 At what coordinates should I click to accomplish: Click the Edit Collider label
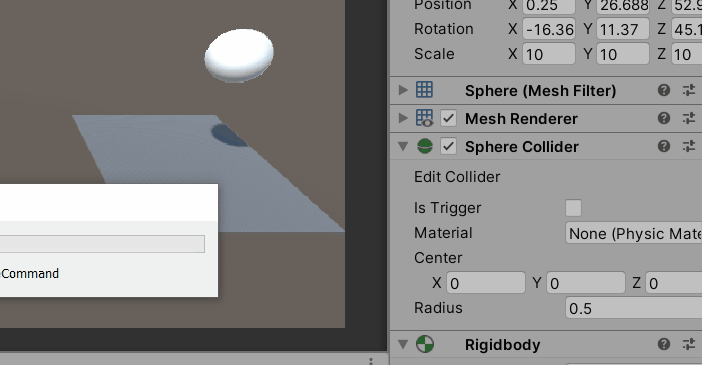457,177
